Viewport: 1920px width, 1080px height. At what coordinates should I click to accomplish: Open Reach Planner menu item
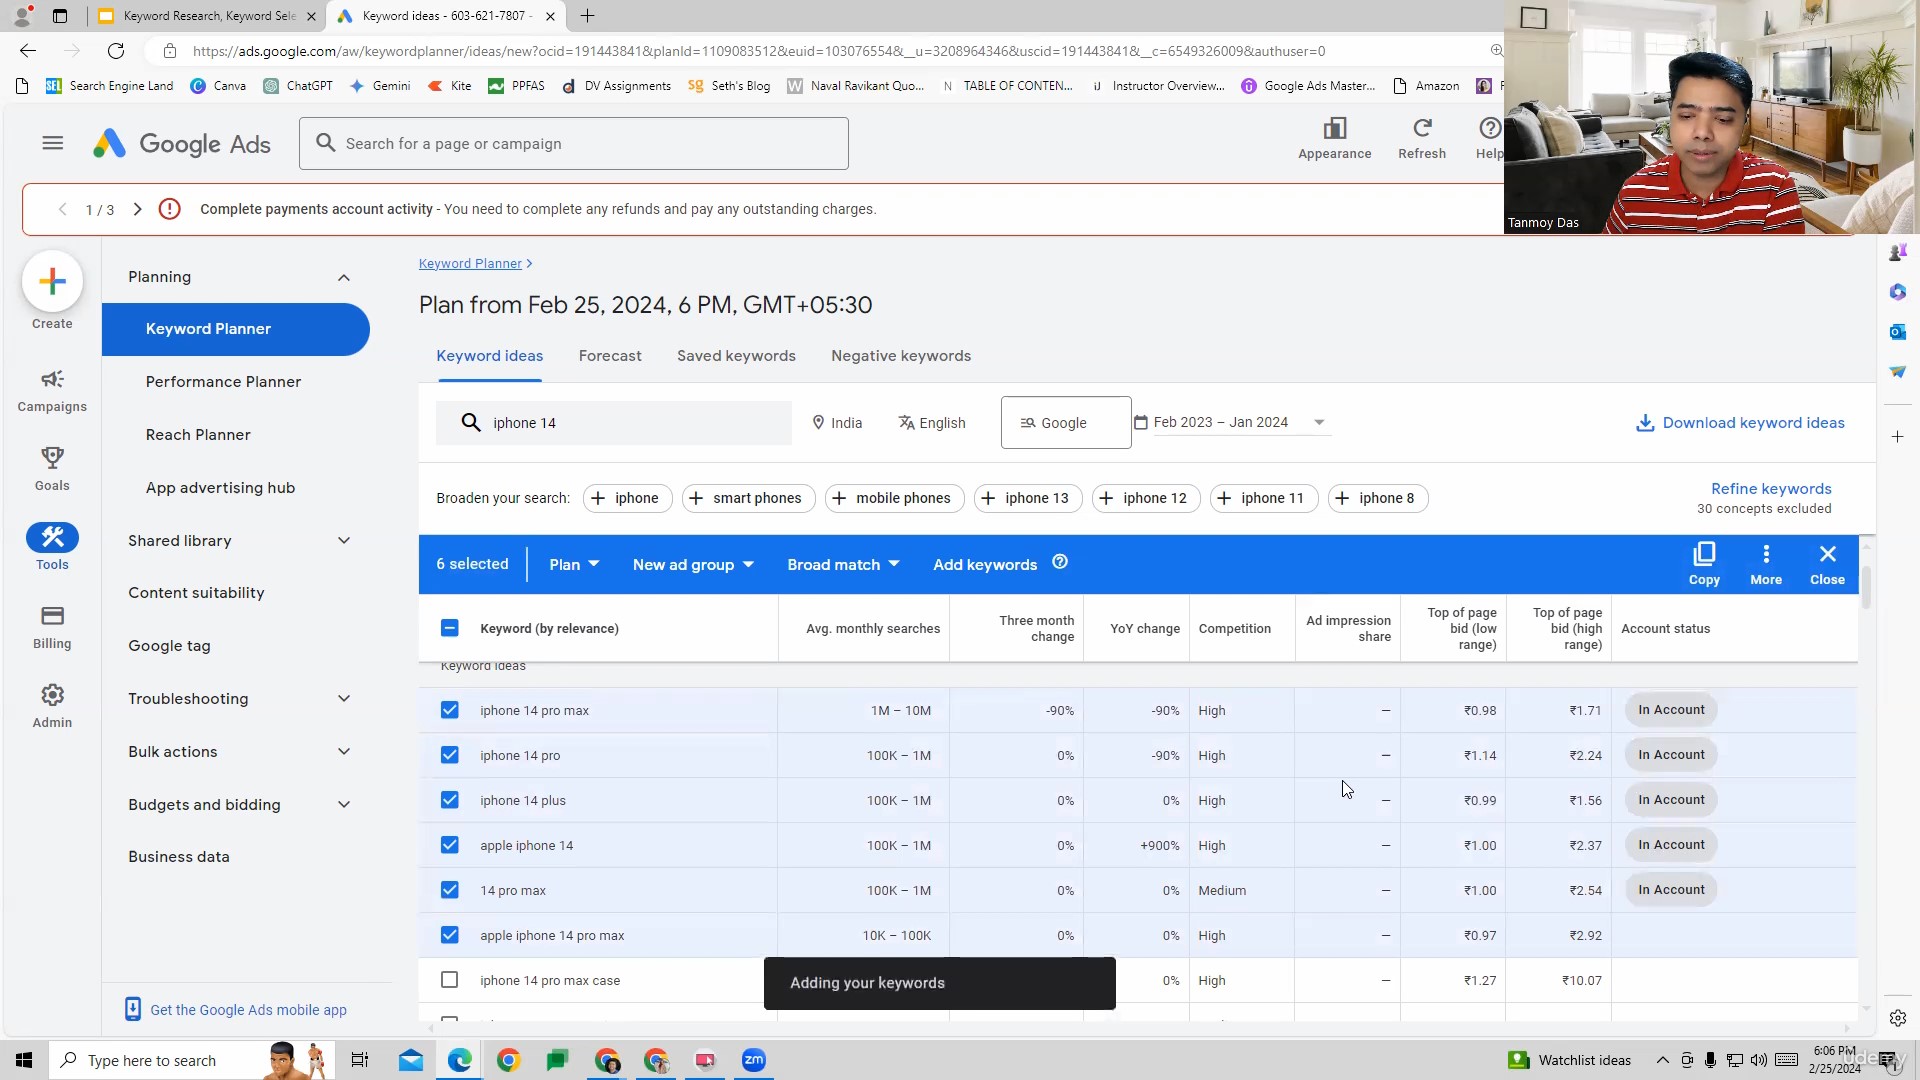[x=198, y=435]
